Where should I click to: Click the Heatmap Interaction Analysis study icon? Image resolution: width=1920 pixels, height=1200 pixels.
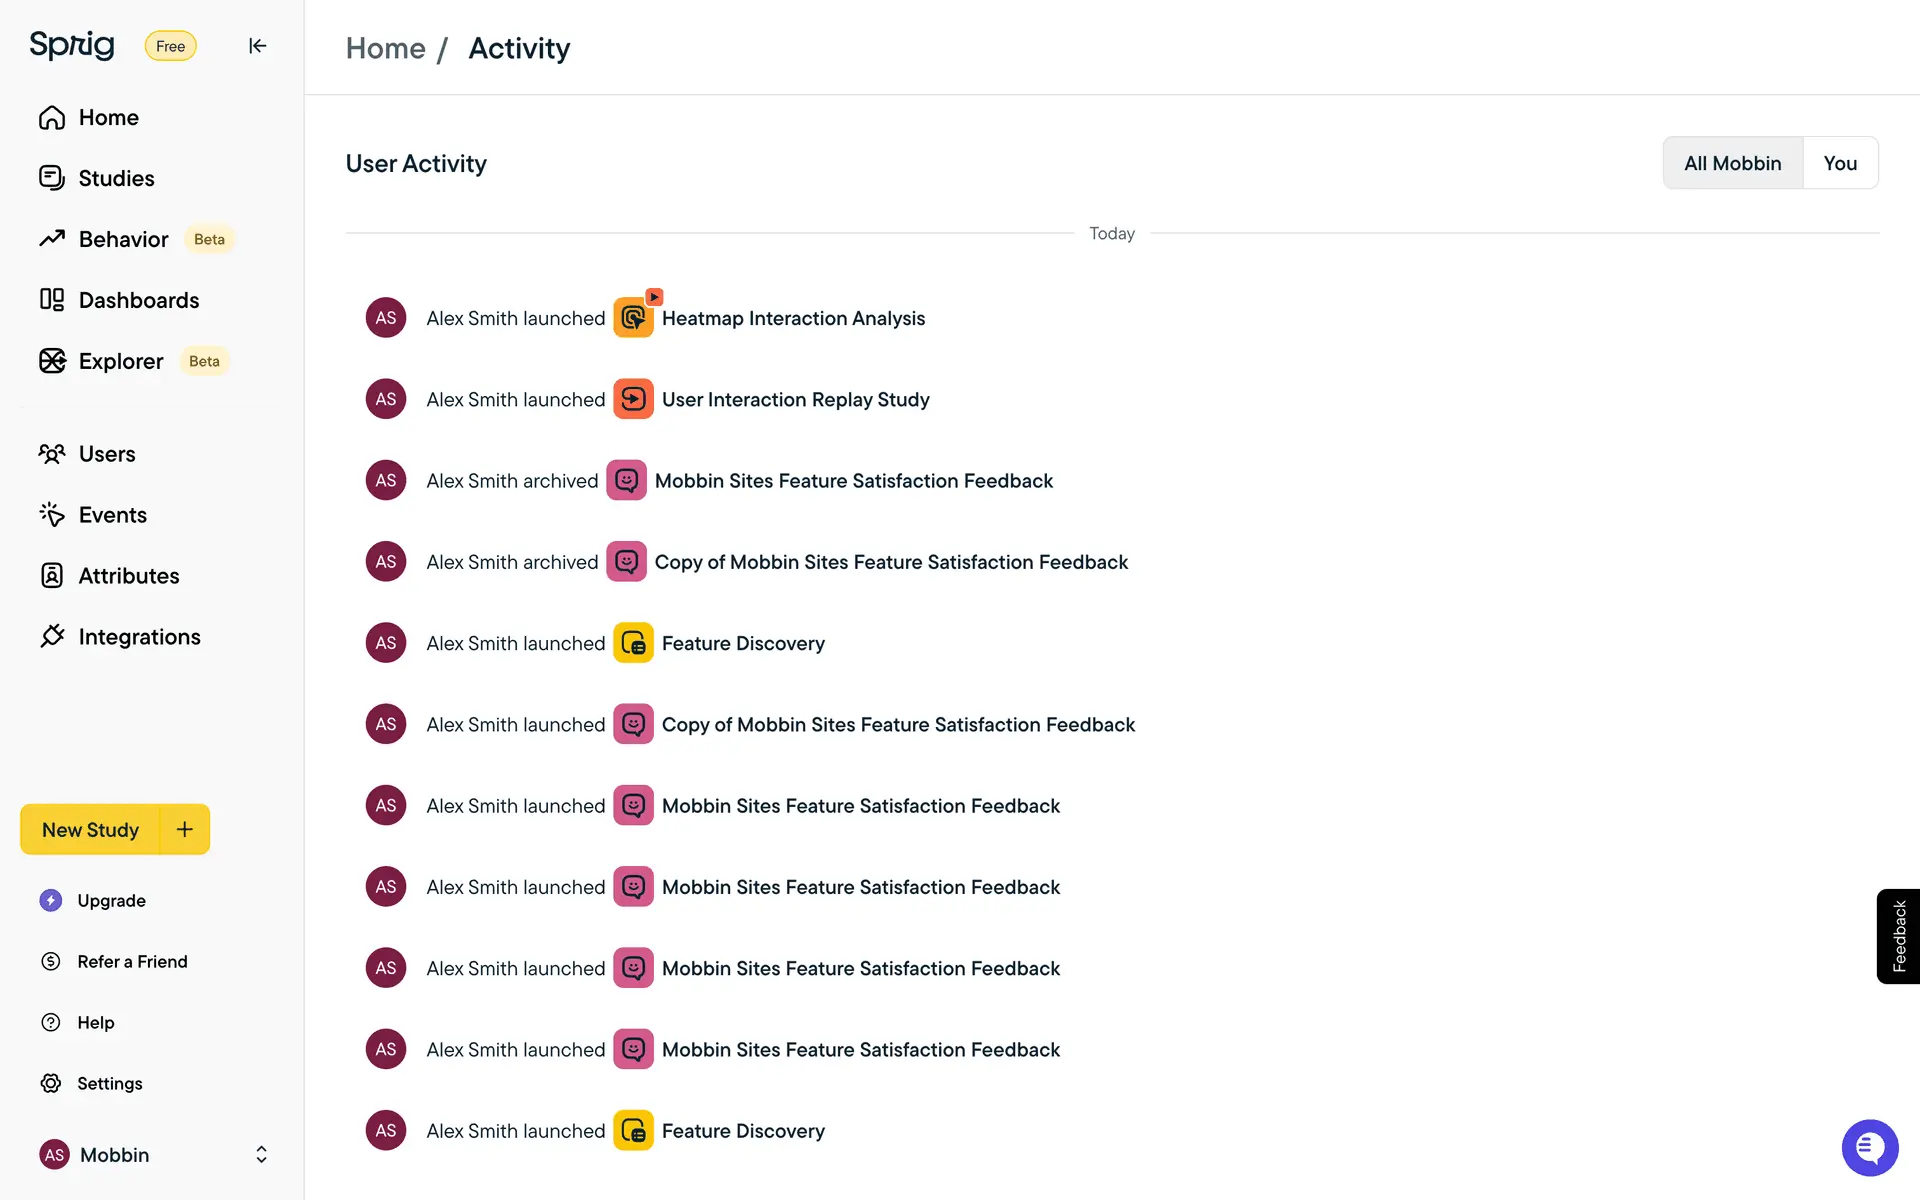point(633,318)
